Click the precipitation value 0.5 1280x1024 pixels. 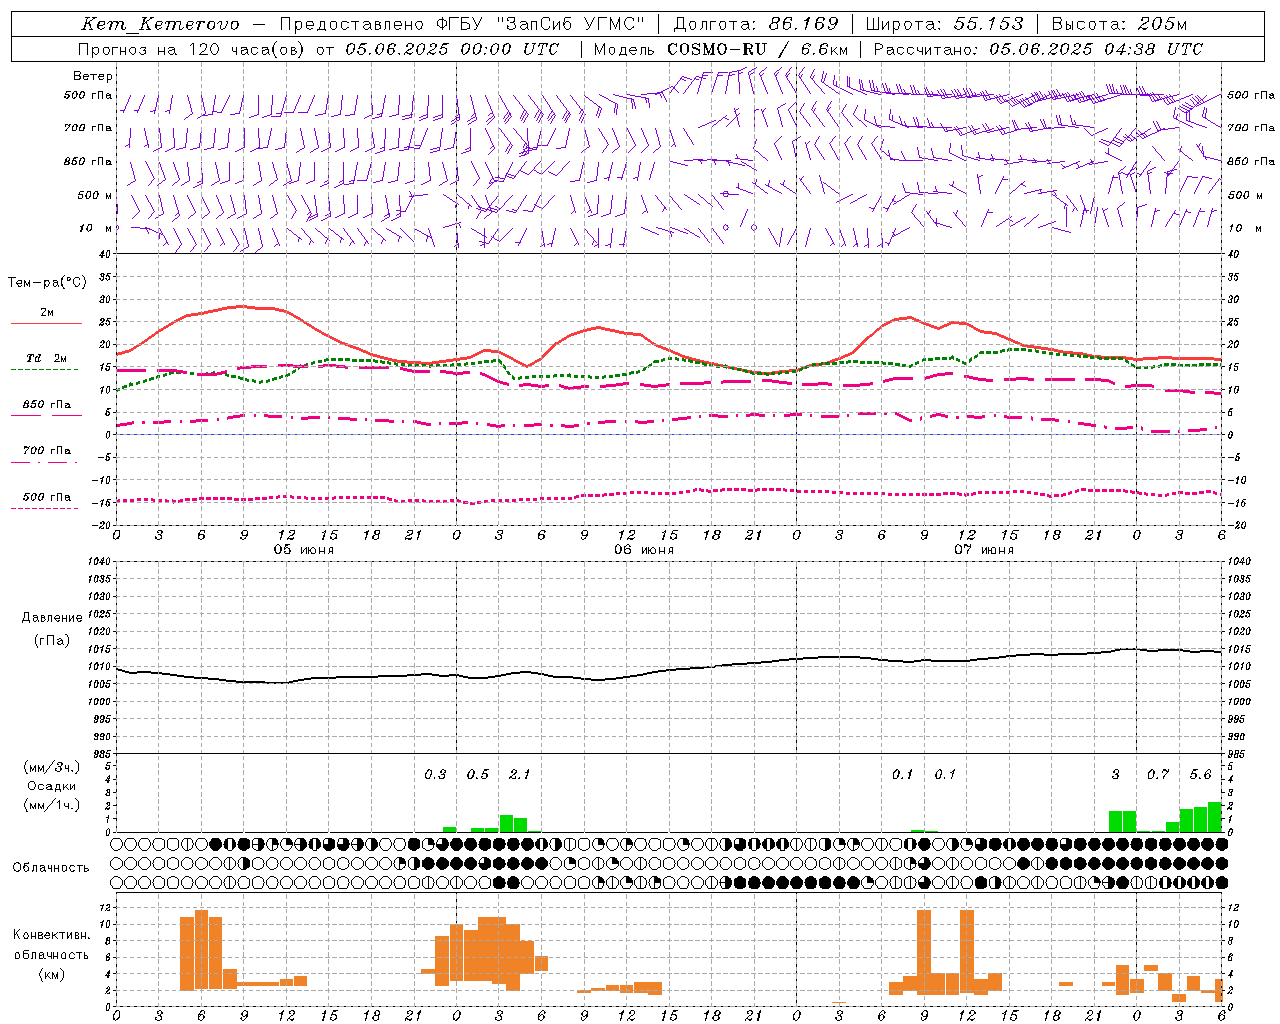point(478,775)
